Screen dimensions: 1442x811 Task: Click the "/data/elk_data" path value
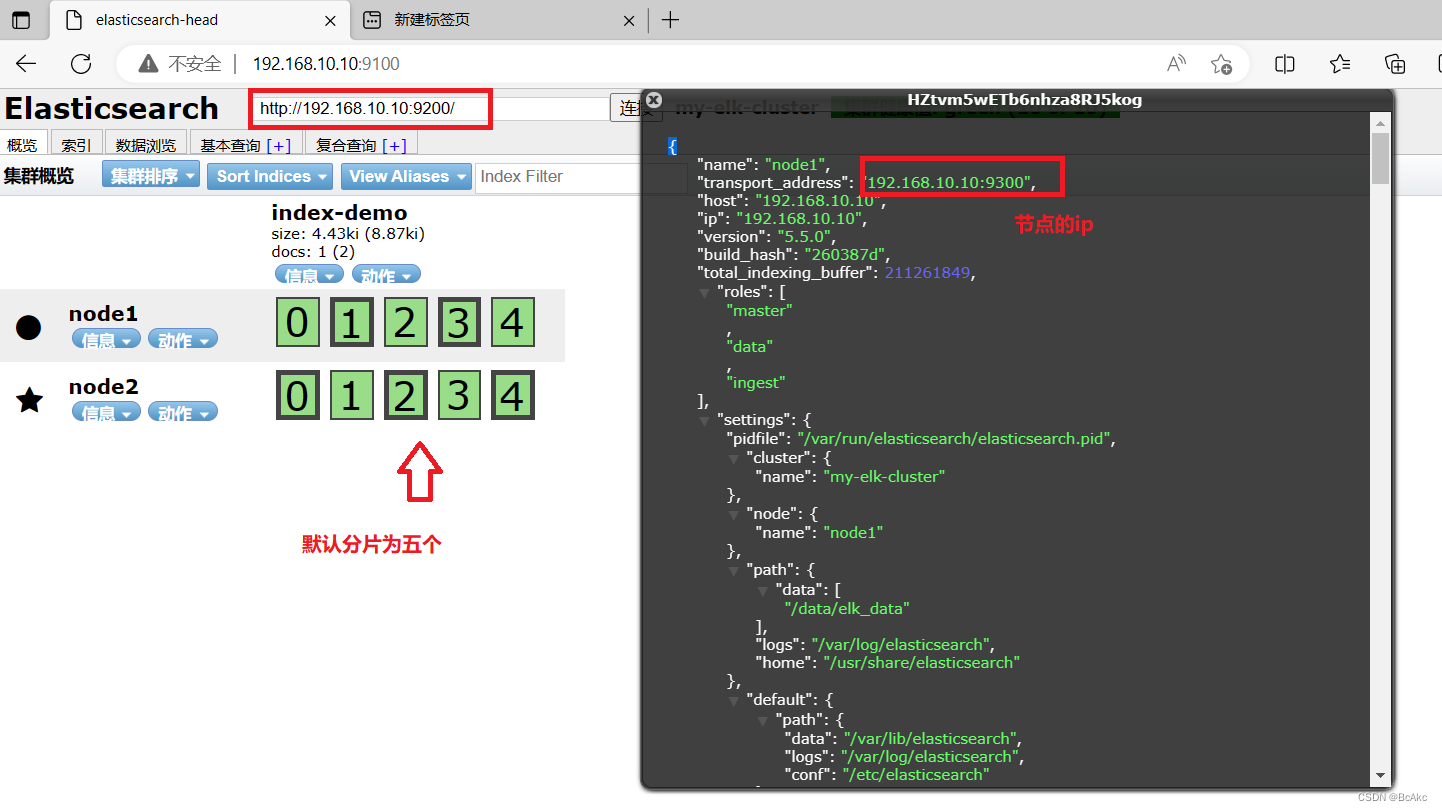pyautogui.click(x=846, y=608)
